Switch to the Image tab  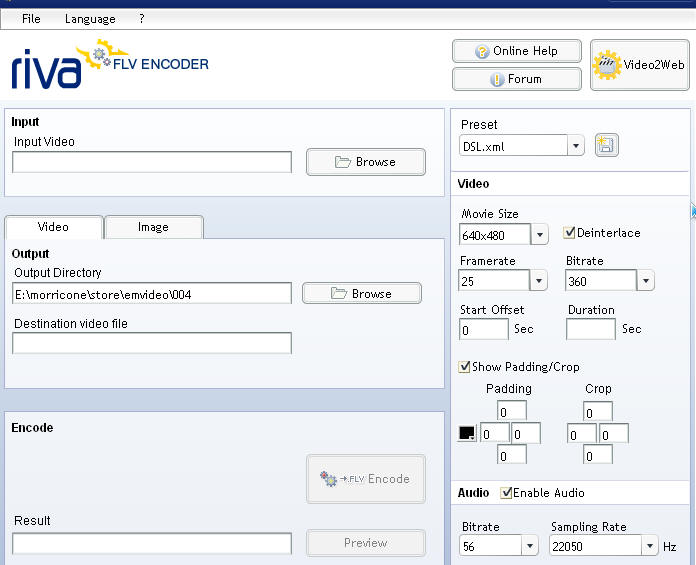tap(154, 227)
